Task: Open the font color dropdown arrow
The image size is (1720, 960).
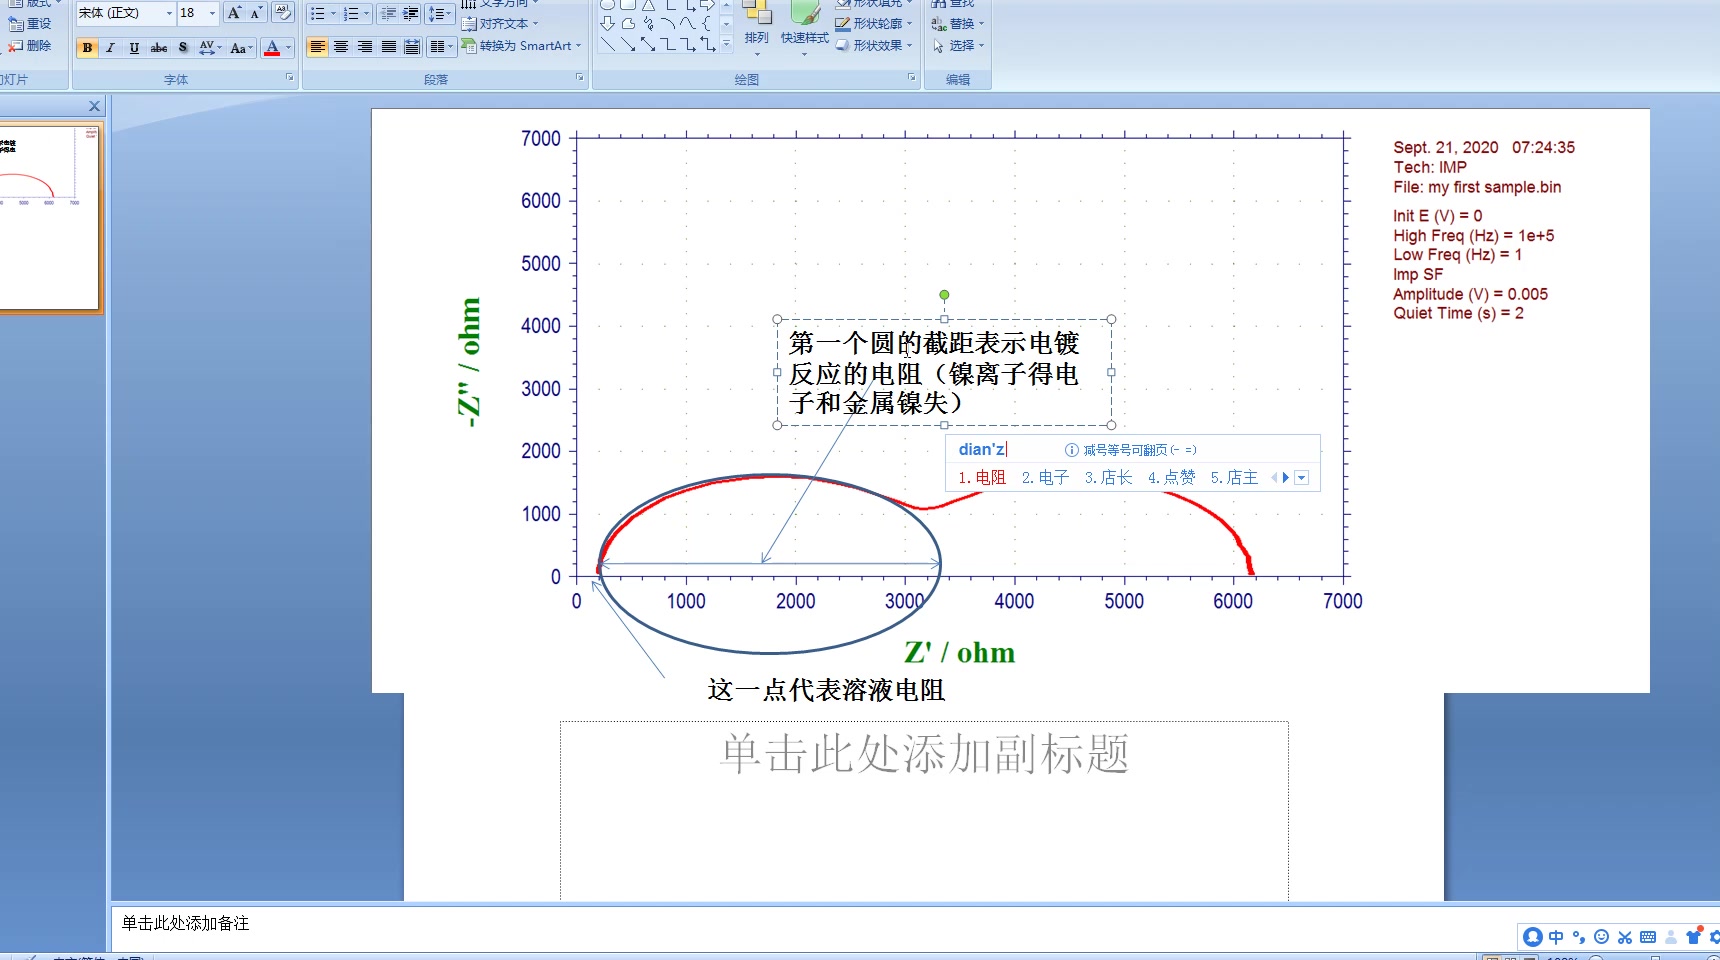Action: click(288, 47)
